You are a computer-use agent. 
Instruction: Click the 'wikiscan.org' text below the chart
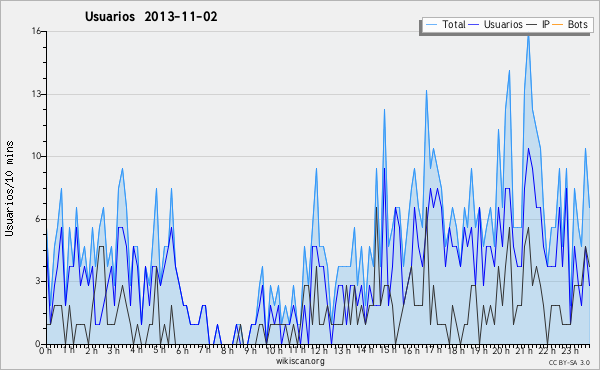[300, 361]
